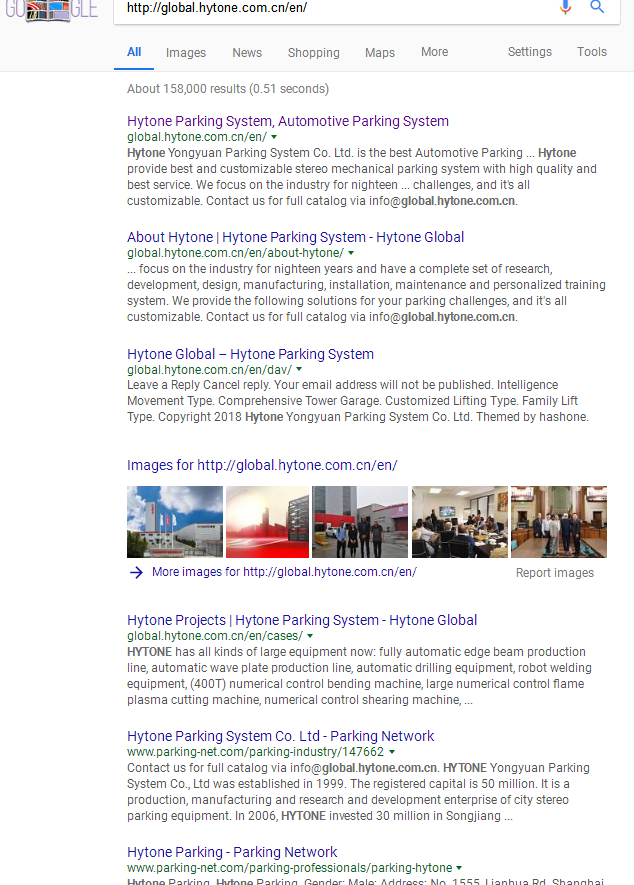
Task: Click the global.hytone.com.cn/en/about-hytone/ green URL
Action: point(235,253)
